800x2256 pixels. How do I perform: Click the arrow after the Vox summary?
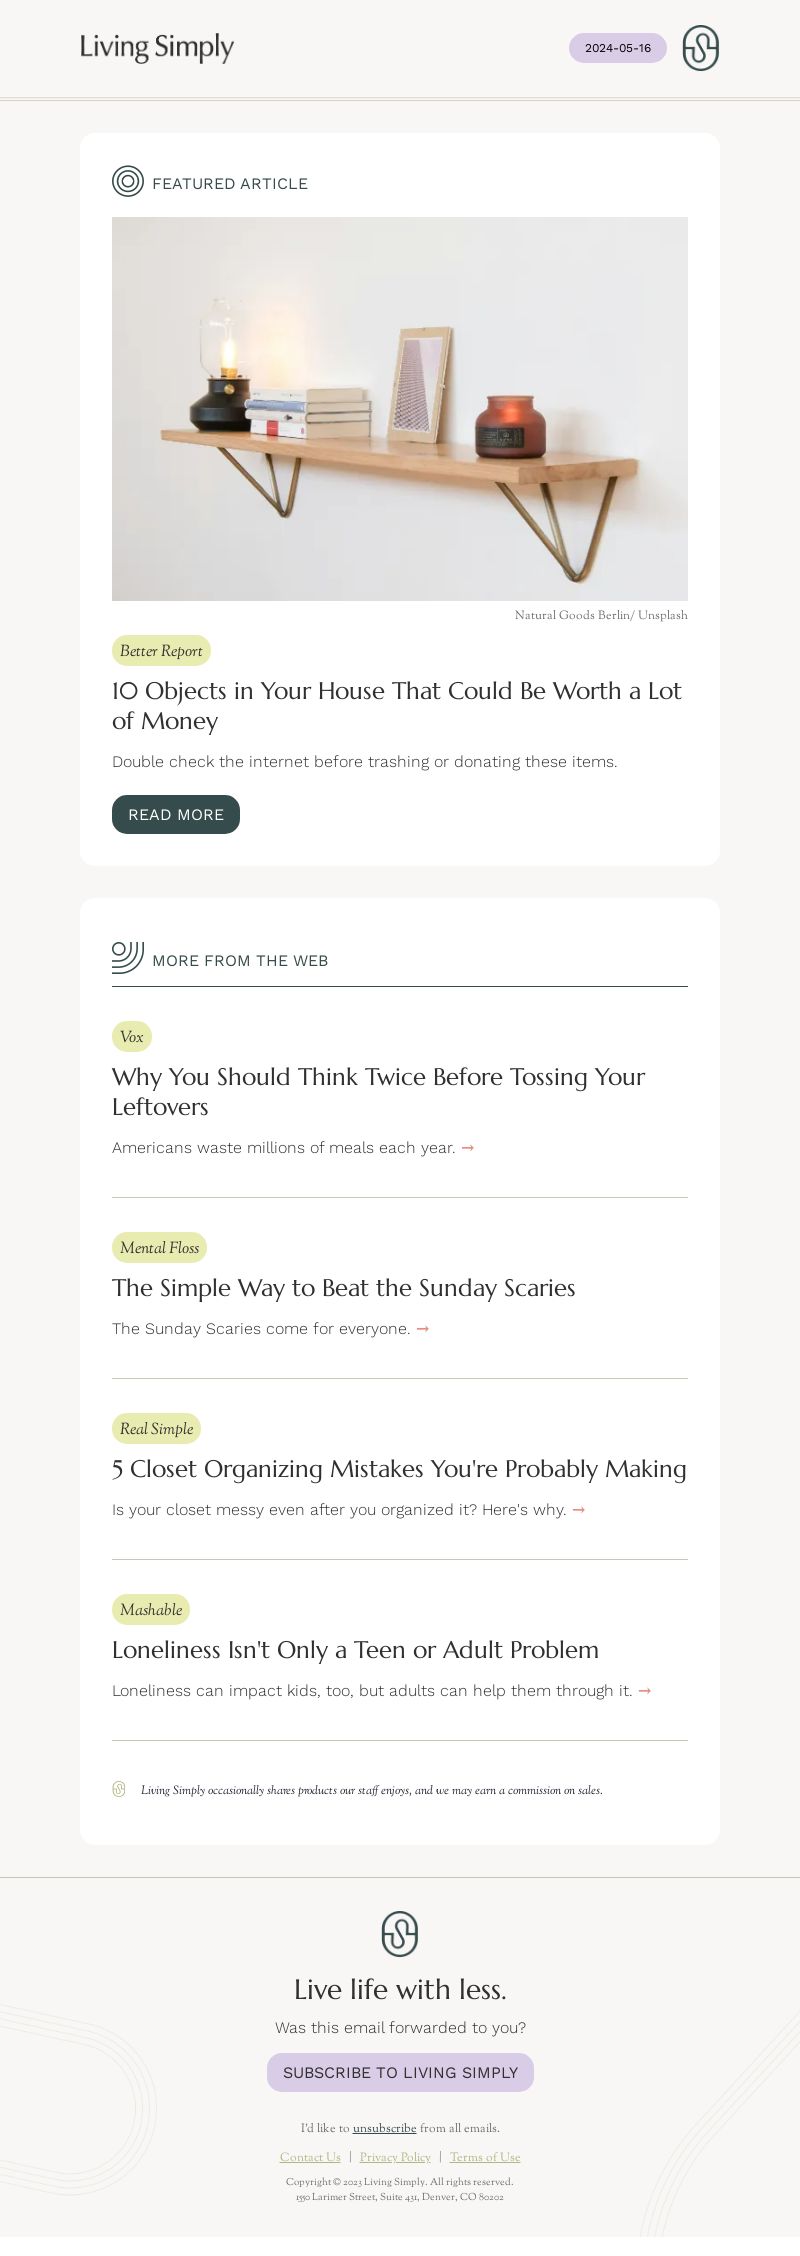pyautogui.click(x=467, y=1148)
